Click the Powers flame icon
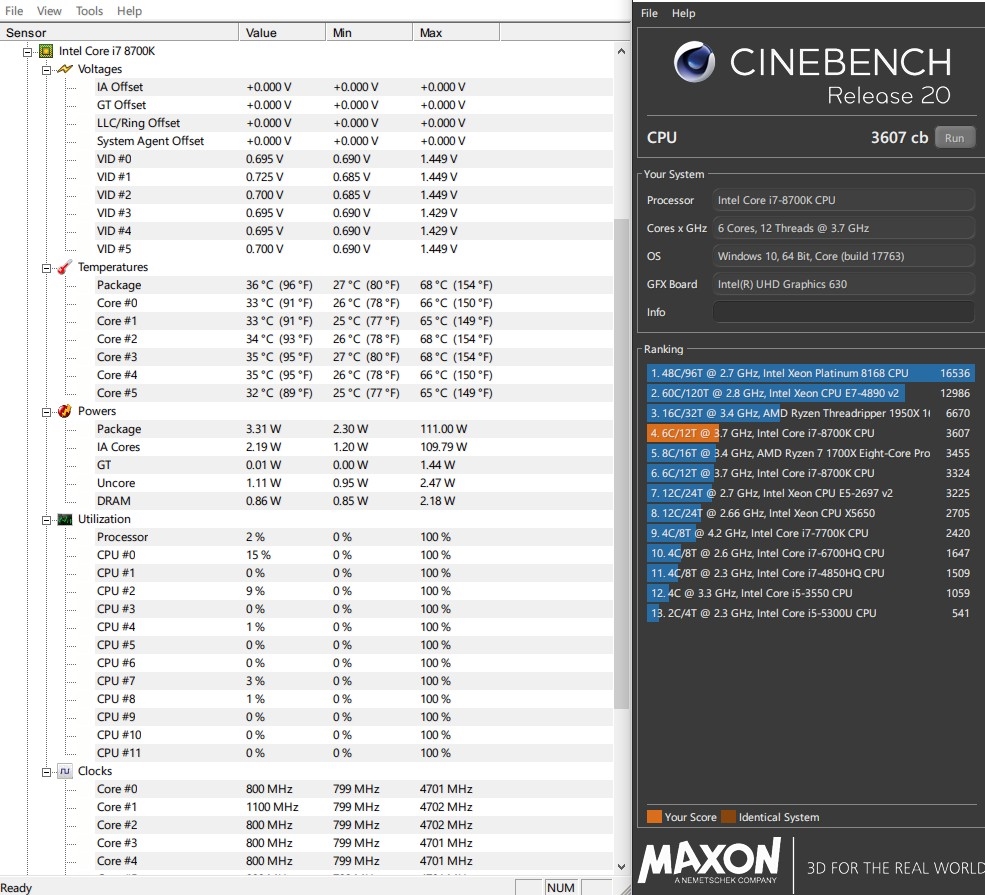Viewport: 985px width, 895px height. pyautogui.click(x=64, y=411)
